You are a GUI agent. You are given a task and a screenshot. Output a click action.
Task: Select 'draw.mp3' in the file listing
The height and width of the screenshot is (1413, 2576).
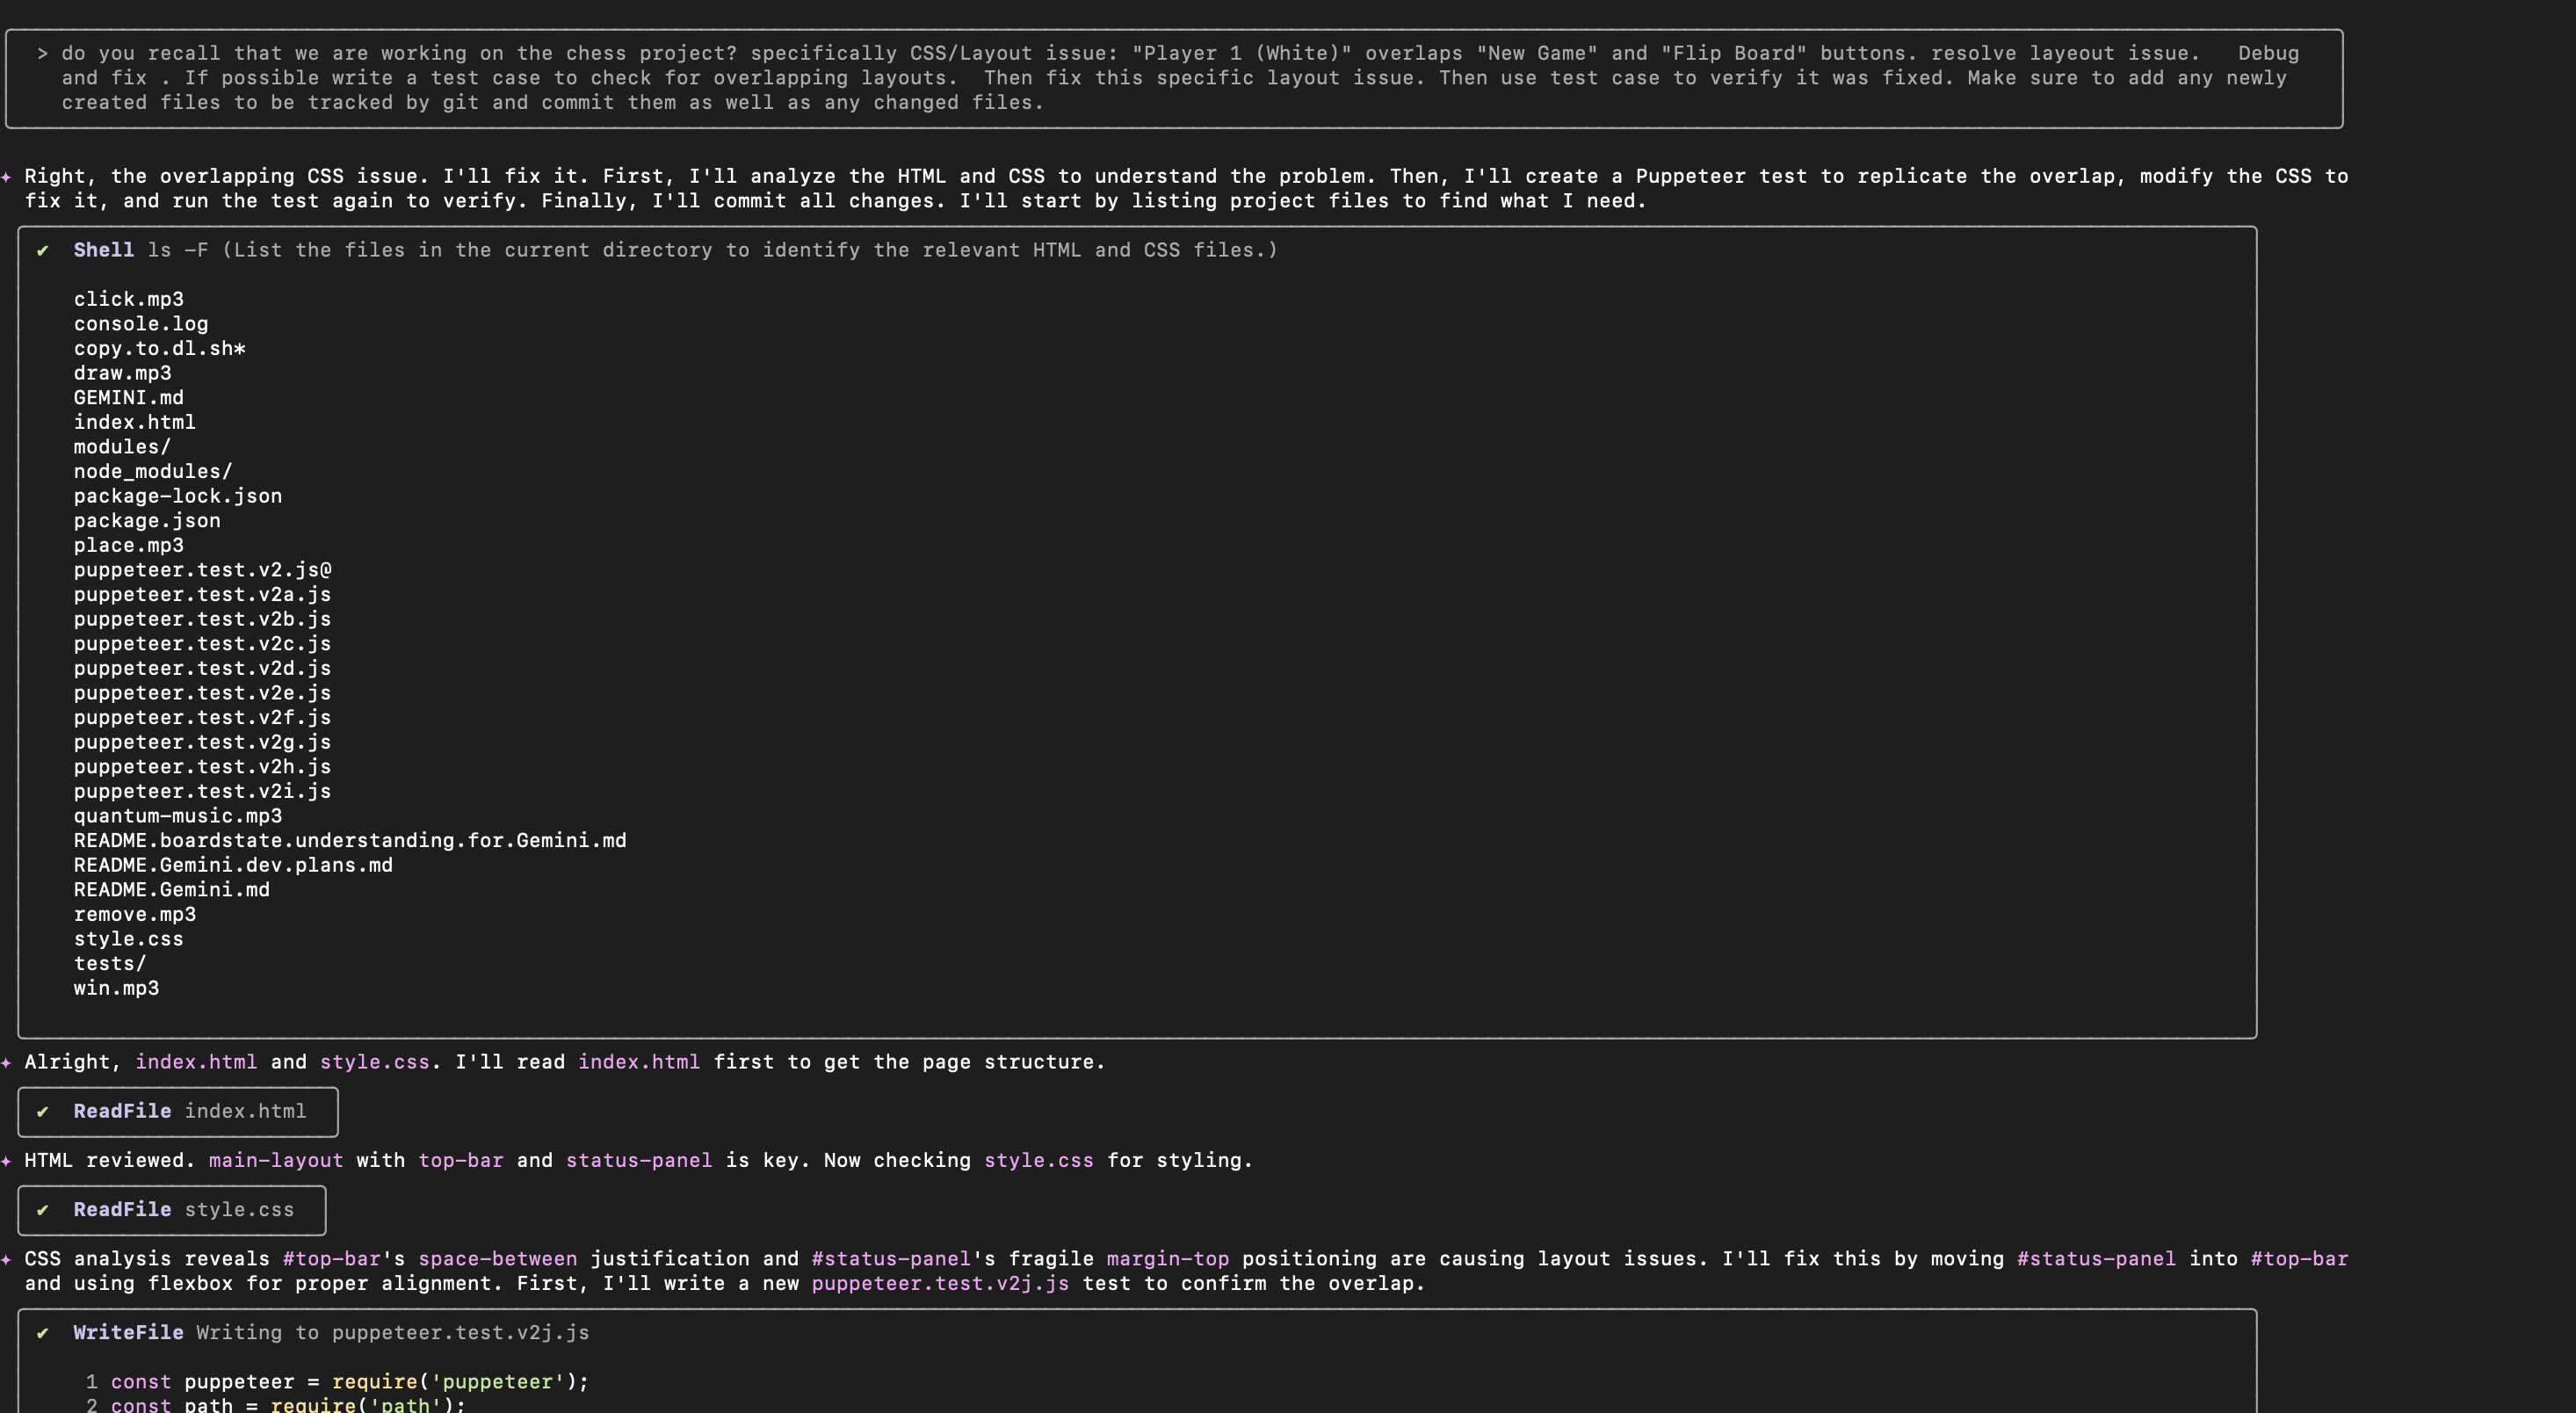click(x=123, y=373)
